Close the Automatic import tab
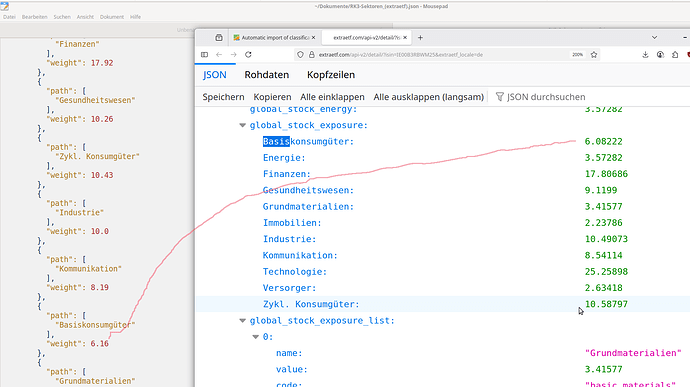 (313, 37)
